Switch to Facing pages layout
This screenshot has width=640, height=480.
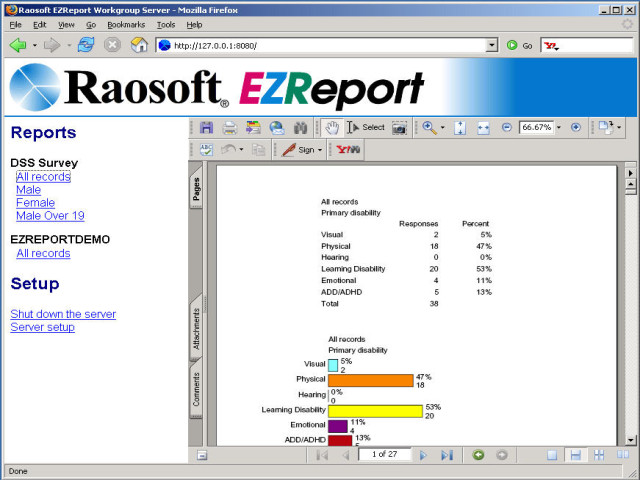622,455
